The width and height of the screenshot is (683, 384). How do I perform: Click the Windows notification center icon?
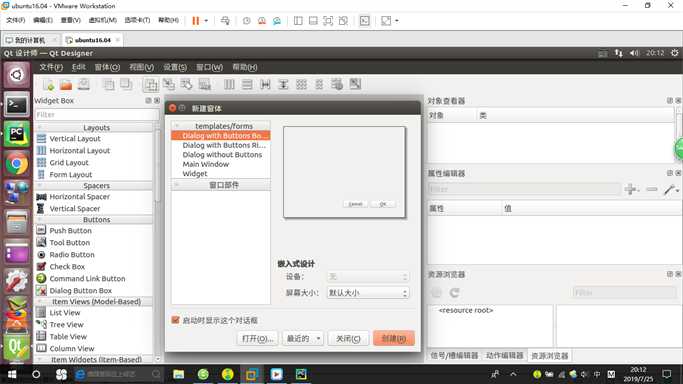click(x=666, y=374)
